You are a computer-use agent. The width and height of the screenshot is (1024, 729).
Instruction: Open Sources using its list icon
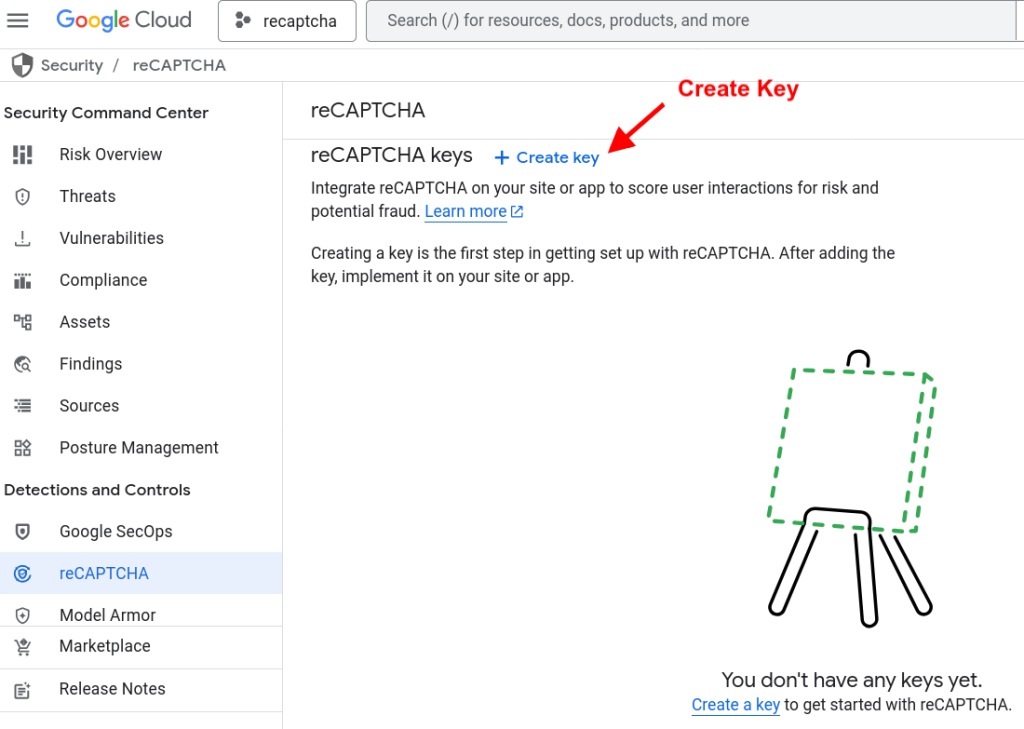22,405
